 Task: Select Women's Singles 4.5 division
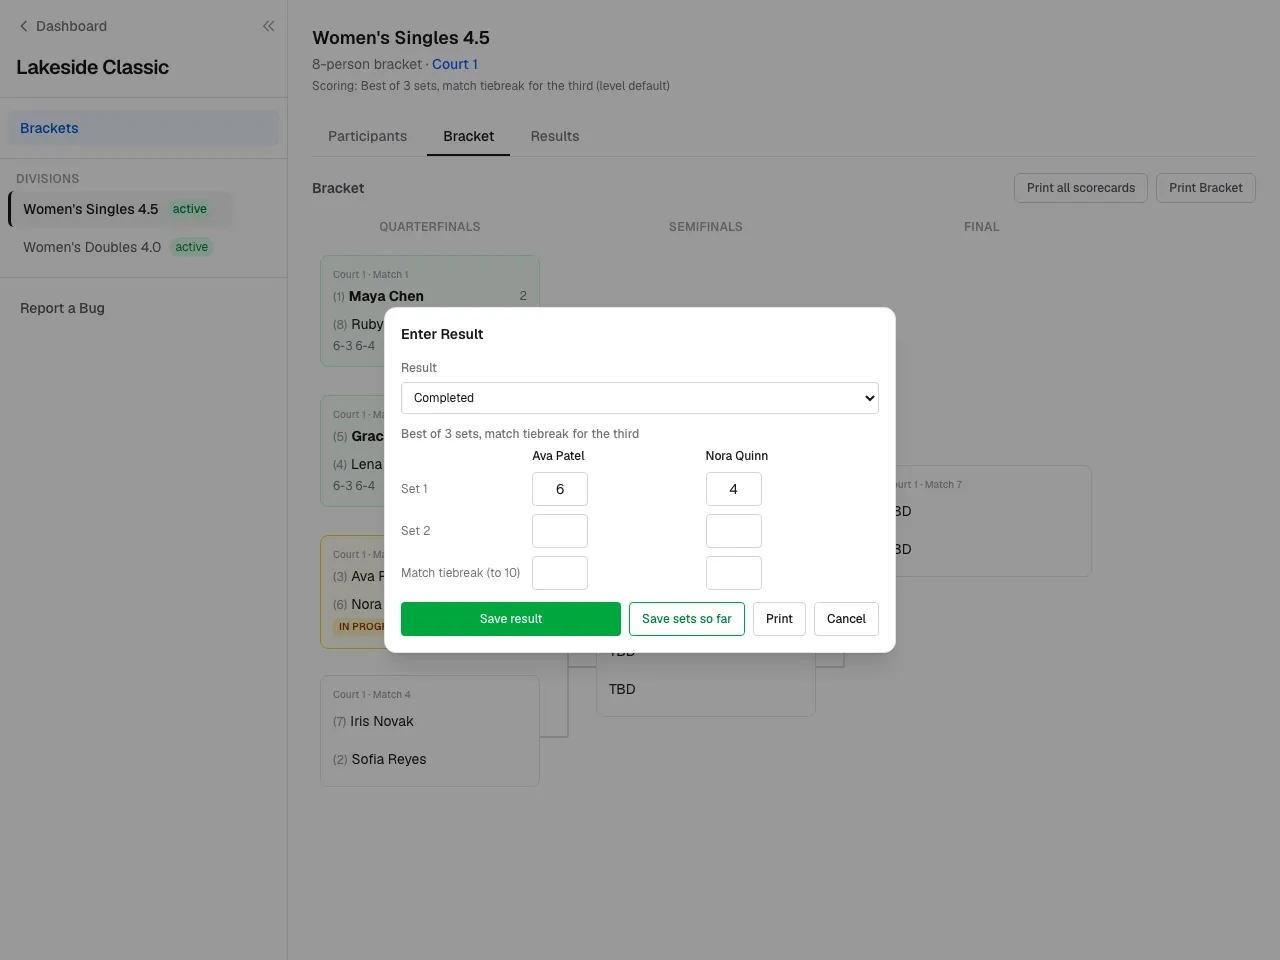[120, 209]
